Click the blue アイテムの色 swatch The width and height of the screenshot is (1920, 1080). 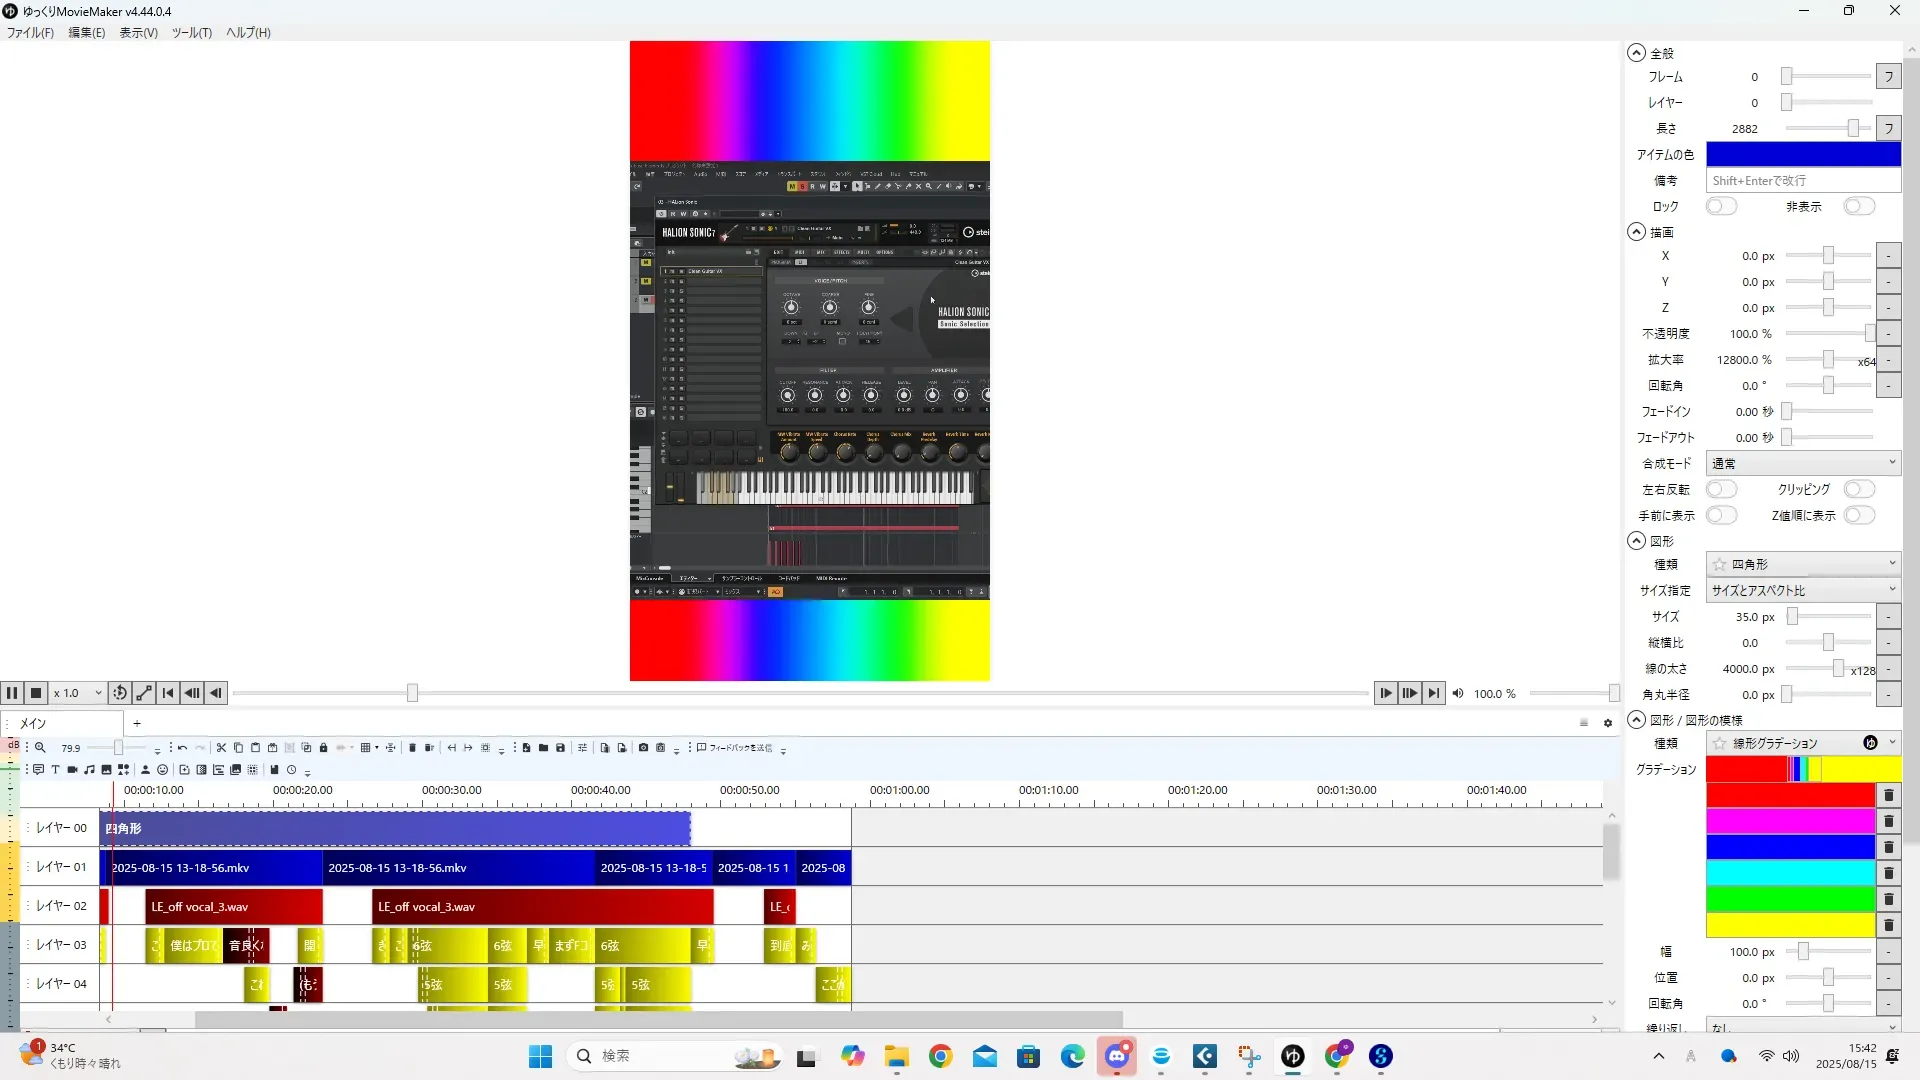pos(1802,154)
